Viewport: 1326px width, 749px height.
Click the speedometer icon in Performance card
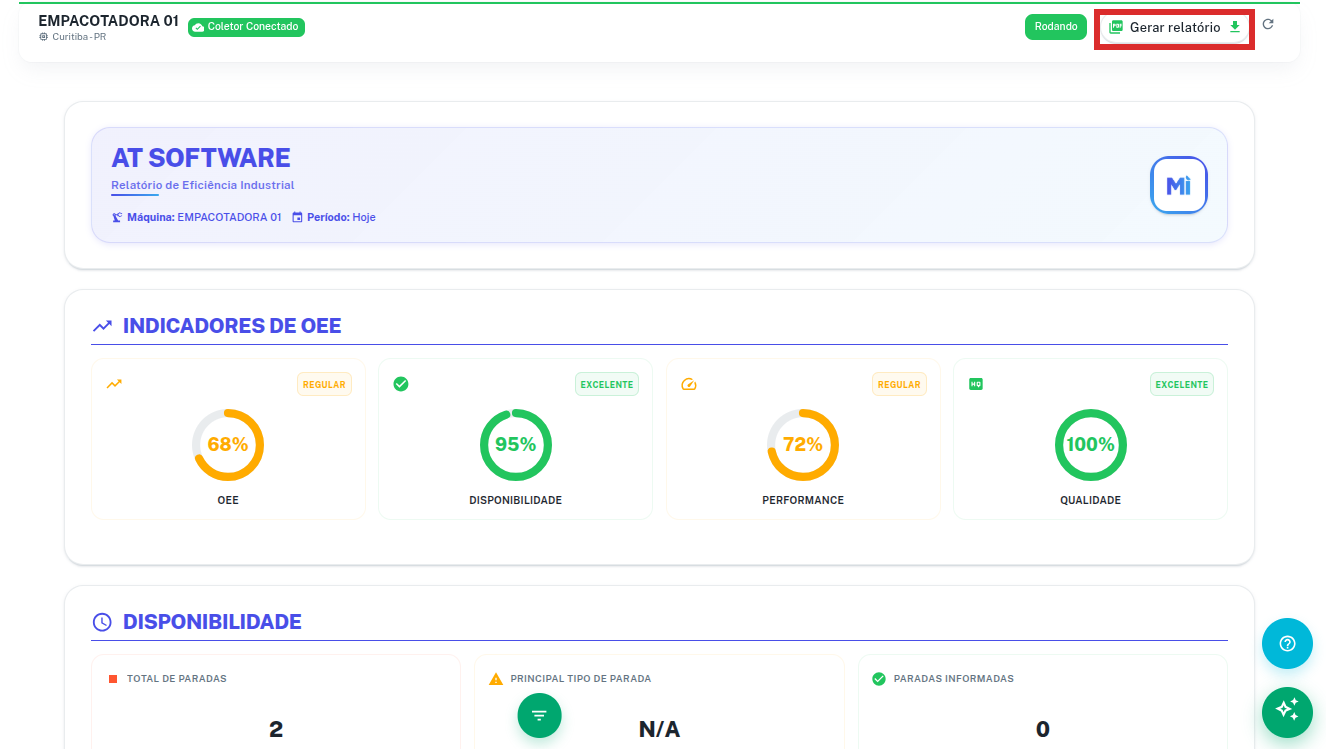tap(688, 384)
